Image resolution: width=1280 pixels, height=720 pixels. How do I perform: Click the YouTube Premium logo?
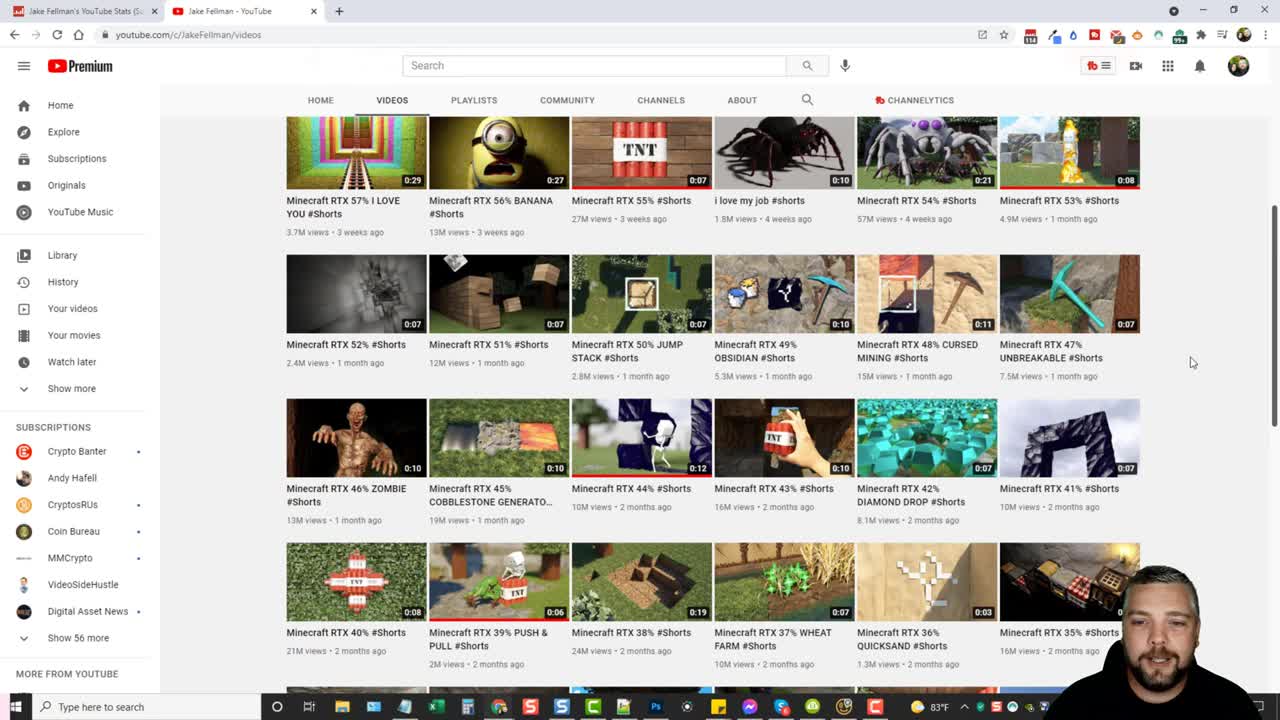80,66
